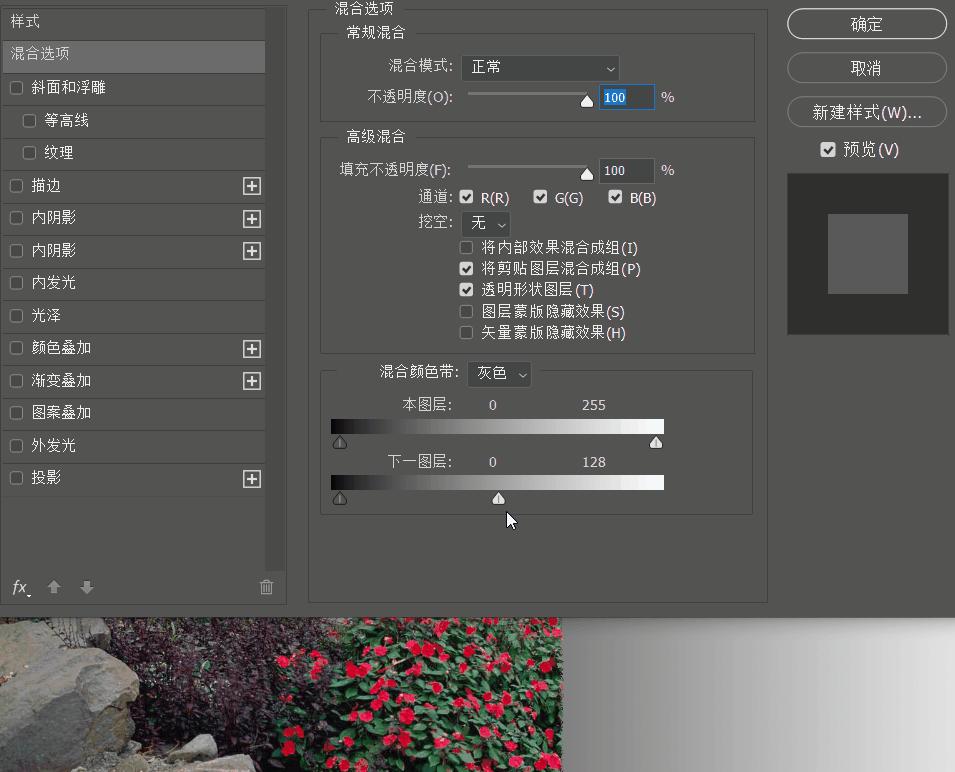
Task: Open the 挖空 dropdown
Action: (487, 223)
